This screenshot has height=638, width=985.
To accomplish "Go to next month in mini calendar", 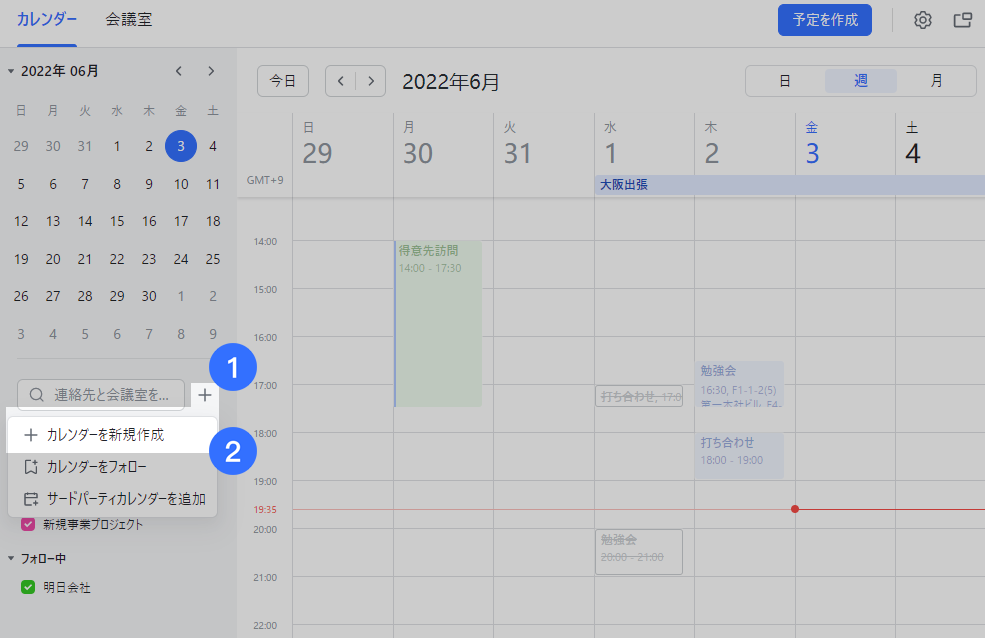I will [211, 71].
